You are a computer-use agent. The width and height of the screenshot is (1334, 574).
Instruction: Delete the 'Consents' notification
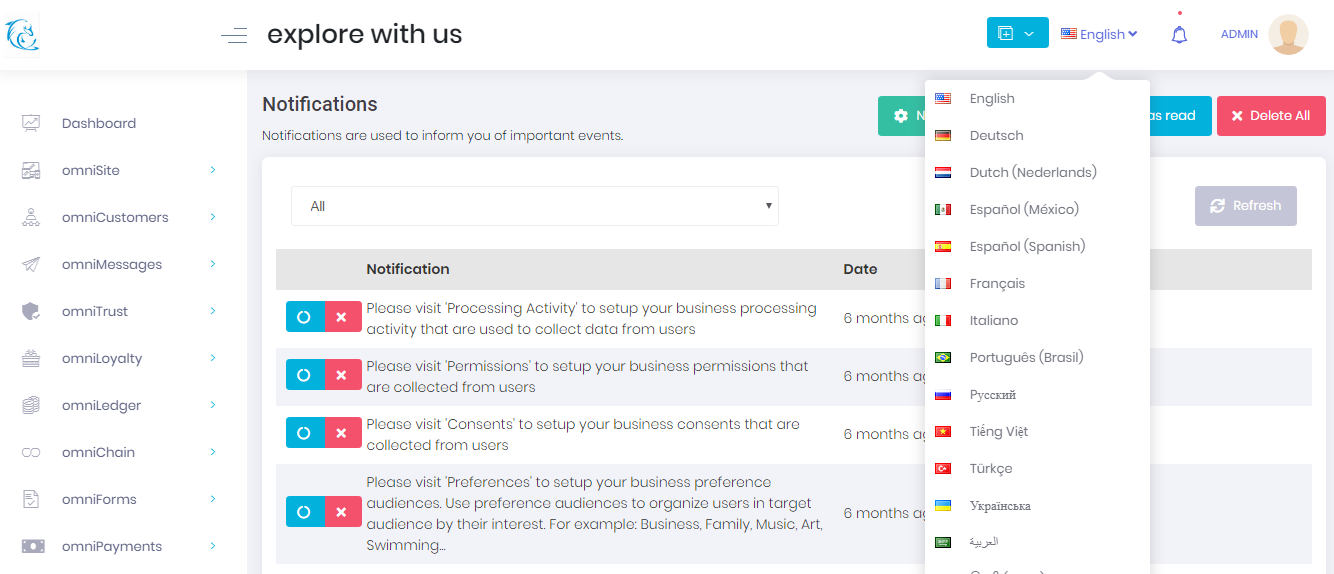tap(342, 433)
